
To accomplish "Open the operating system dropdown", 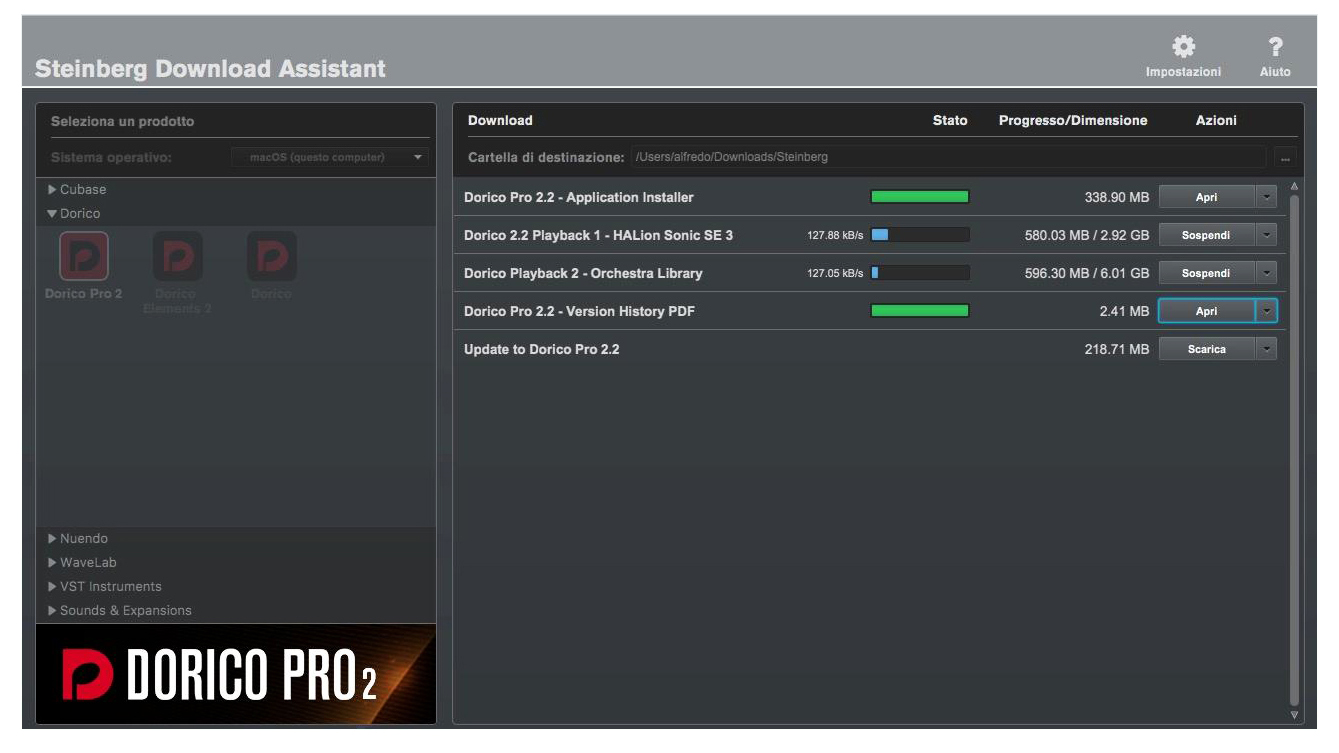I will coord(329,157).
